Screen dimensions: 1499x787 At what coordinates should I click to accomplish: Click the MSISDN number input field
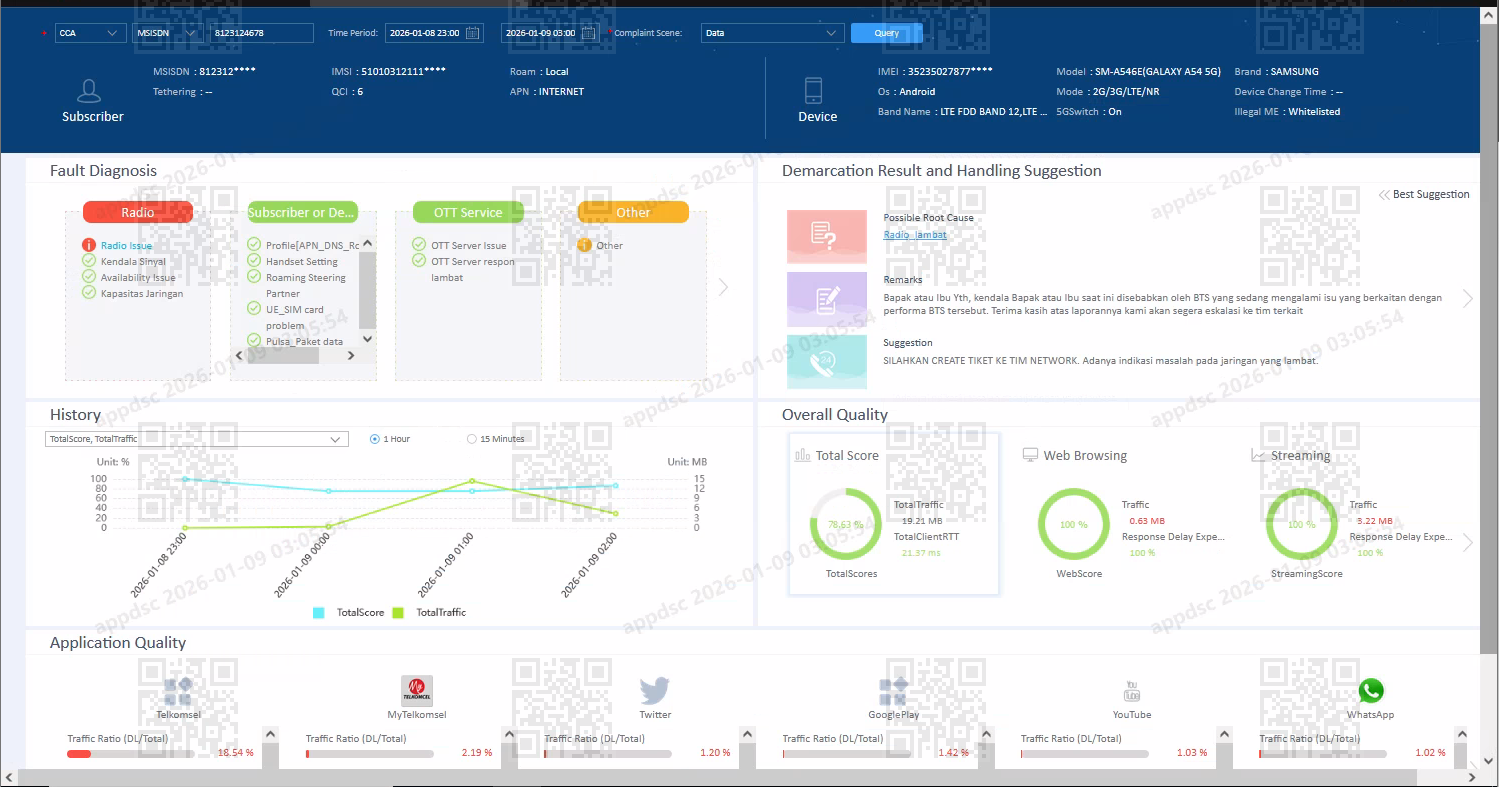[261, 33]
